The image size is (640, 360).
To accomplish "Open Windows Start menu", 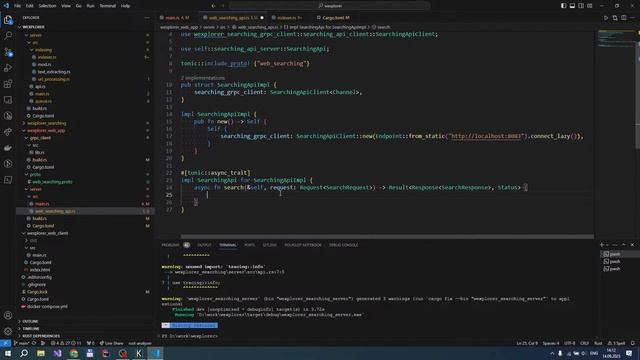I will coord(8,353).
